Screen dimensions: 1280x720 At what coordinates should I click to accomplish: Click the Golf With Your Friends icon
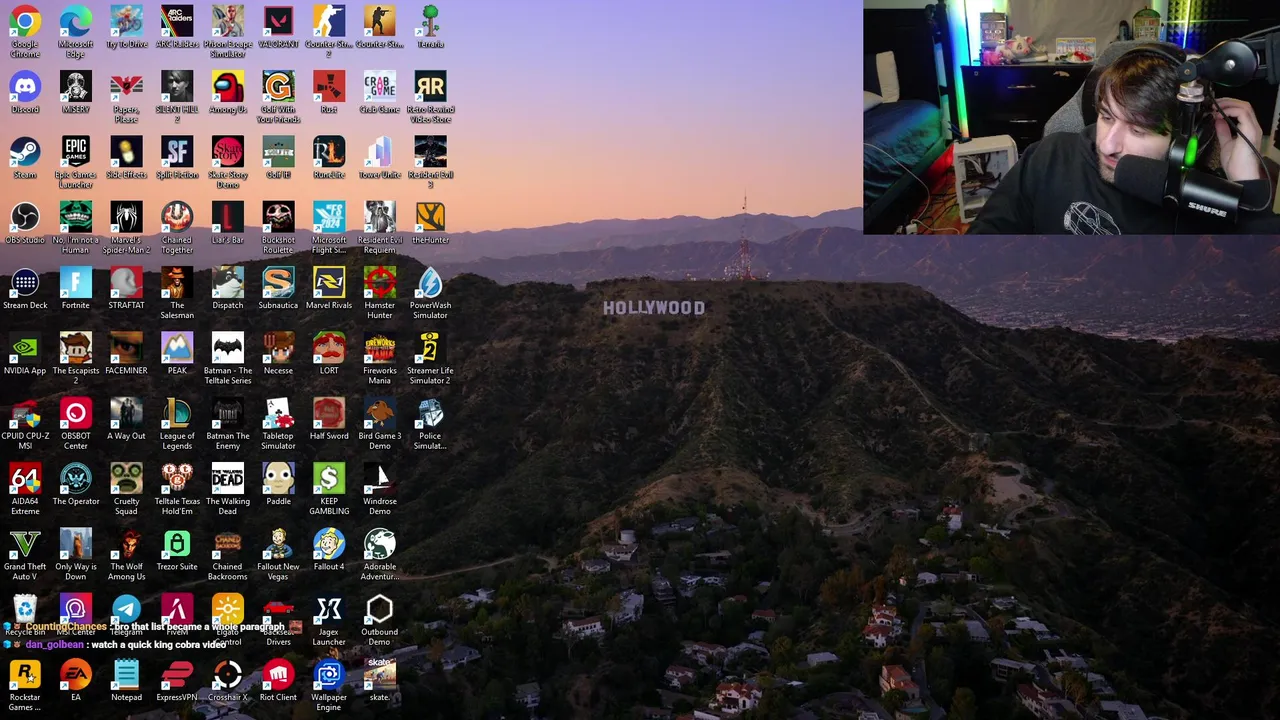point(278,86)
